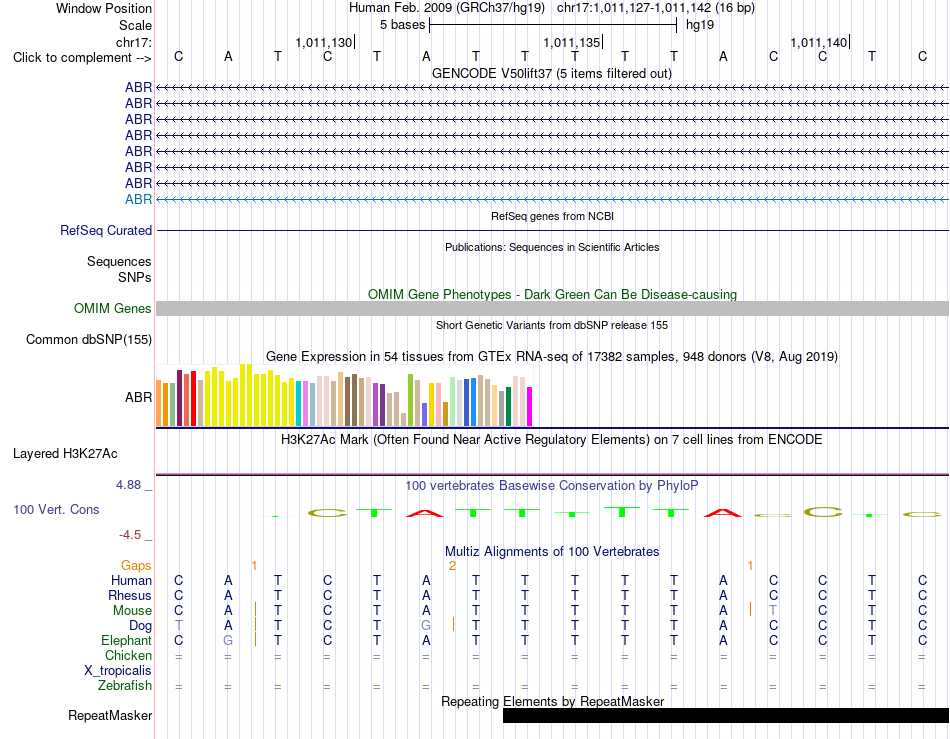
Task: Click the magenta bar in the GTEx chart
Action: (530, 406)
